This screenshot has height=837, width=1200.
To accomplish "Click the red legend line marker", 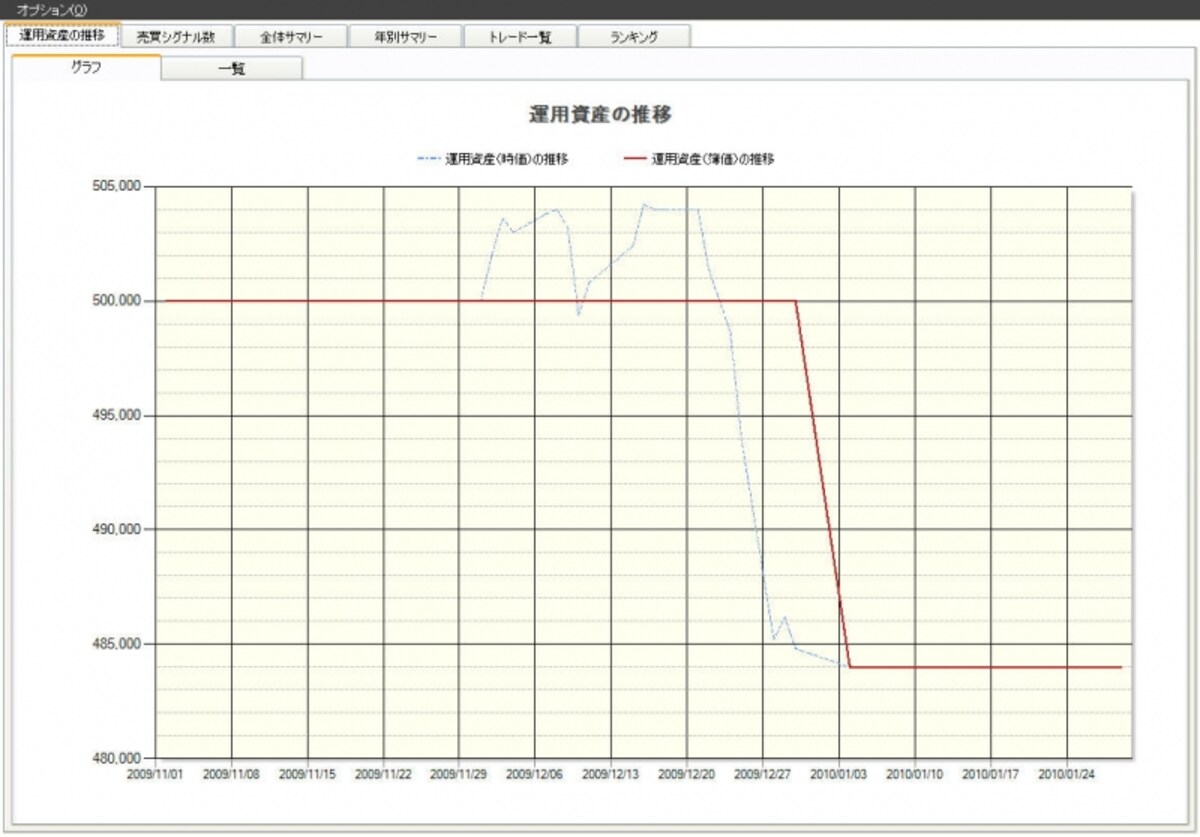I will pyautogui.click(x=634, y=158).
